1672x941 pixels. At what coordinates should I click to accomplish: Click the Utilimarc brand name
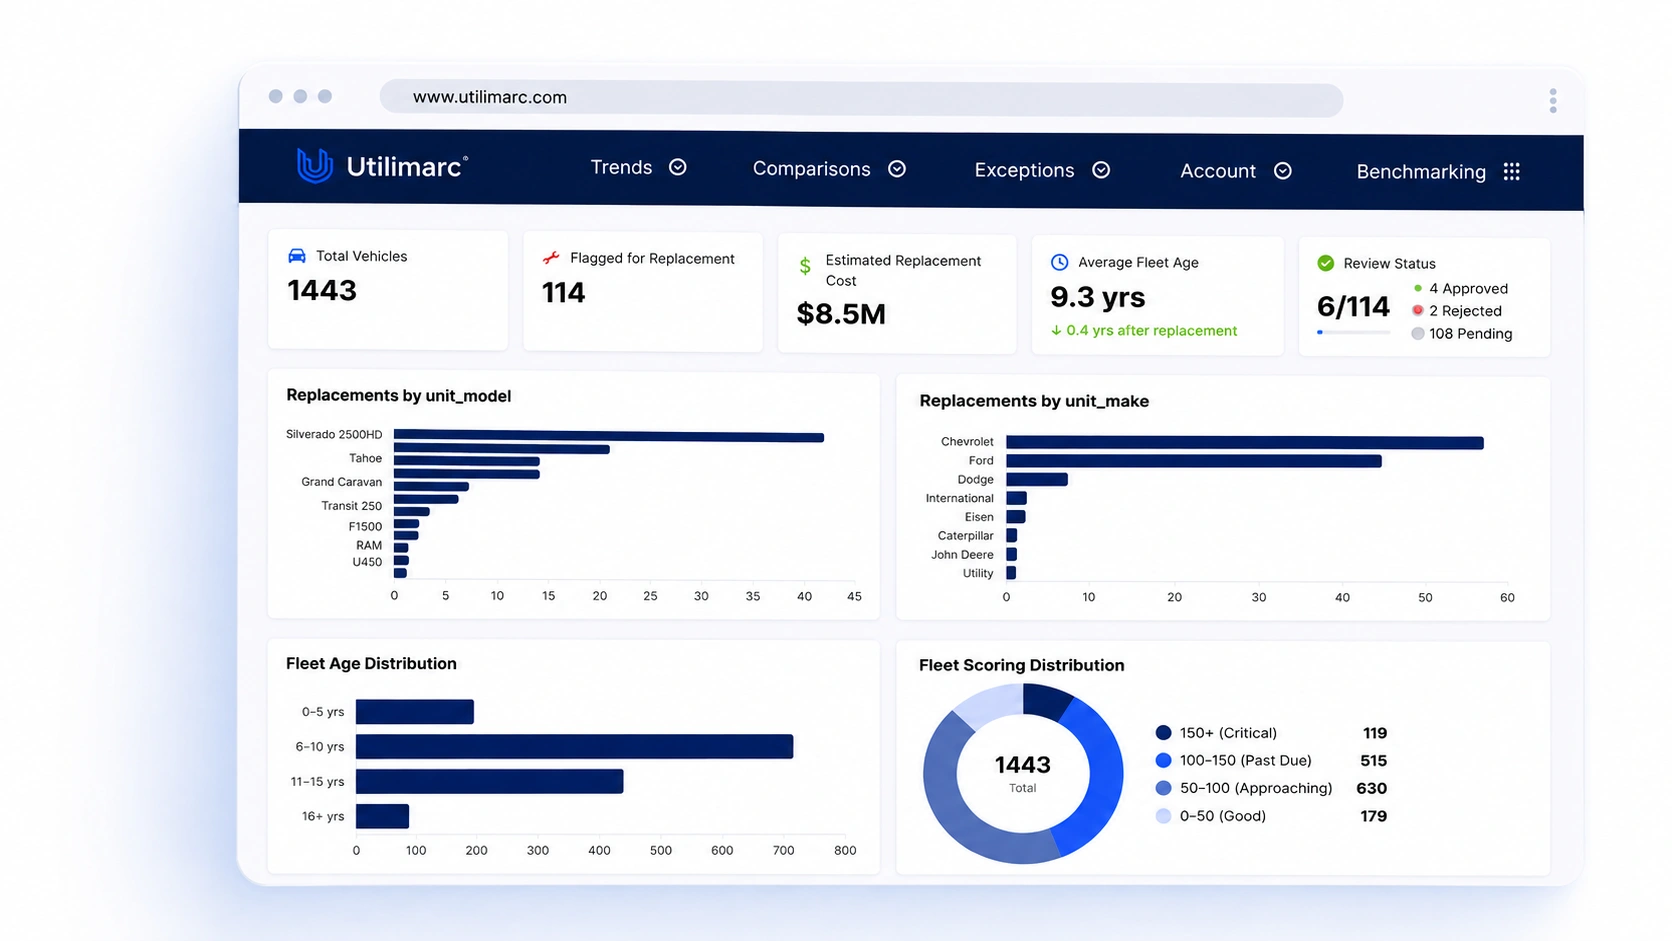pos(406,166)
